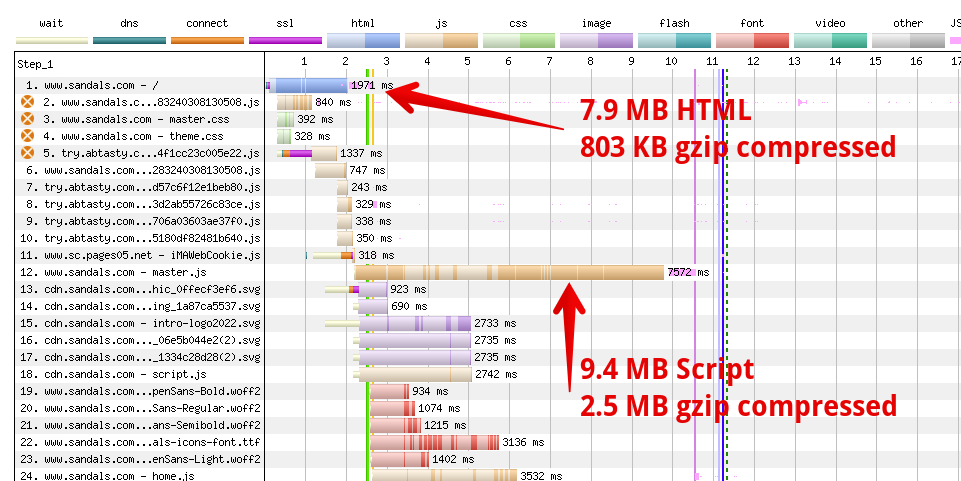Click the Step_1 header label
The image size is (961, 481).
(36, 63)
